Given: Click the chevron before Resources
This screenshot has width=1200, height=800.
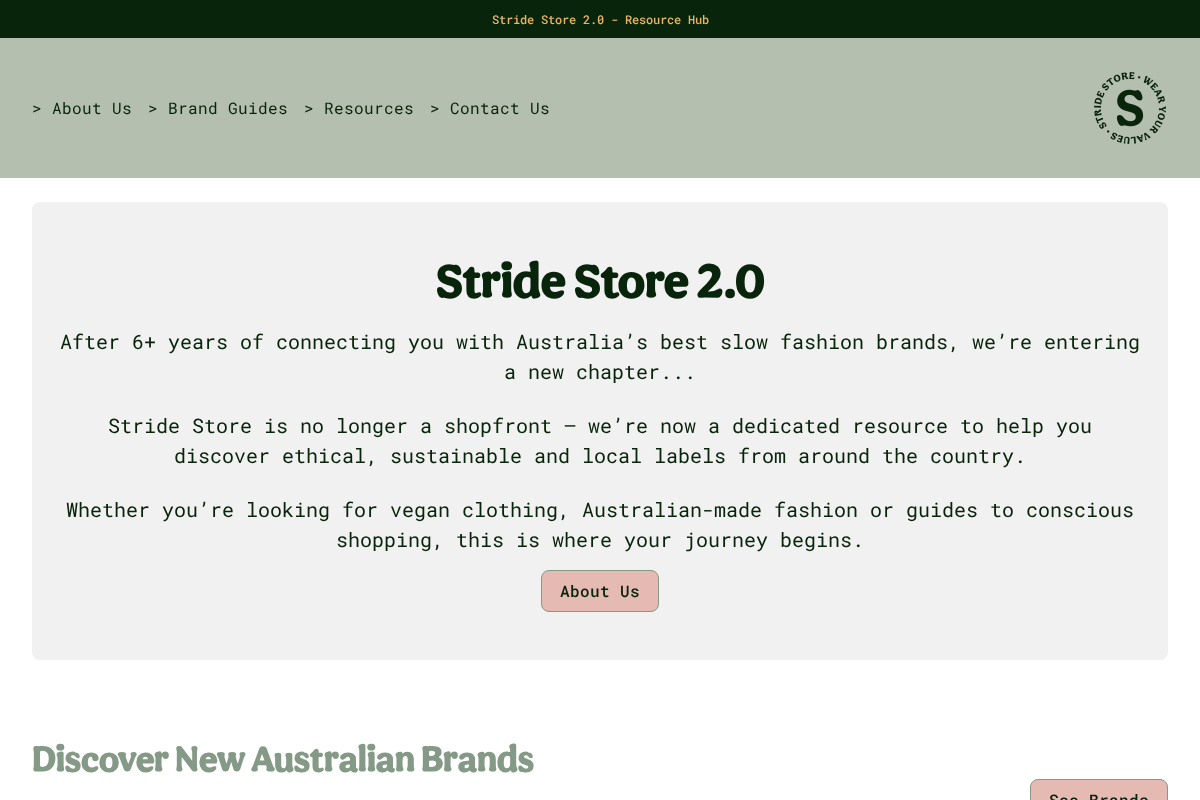Looking at the screenshot, I should pyautogui.click(x=308, y=108).
